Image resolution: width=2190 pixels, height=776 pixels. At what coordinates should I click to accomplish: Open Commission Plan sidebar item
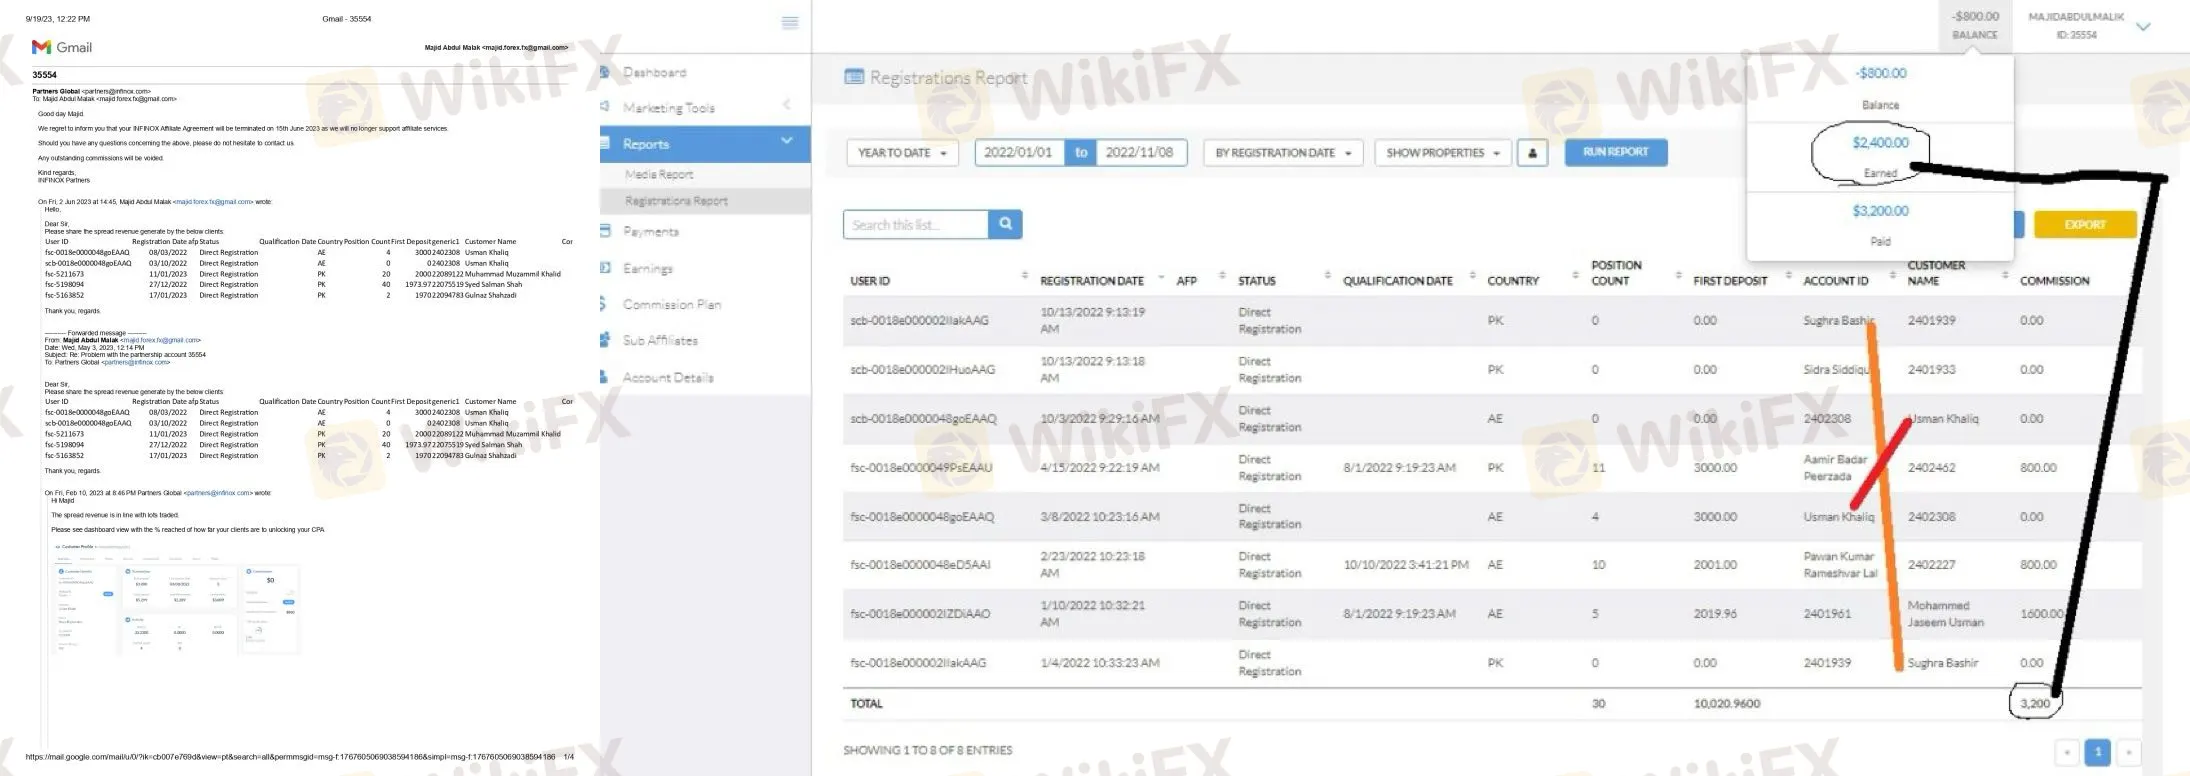pos(671,304)
